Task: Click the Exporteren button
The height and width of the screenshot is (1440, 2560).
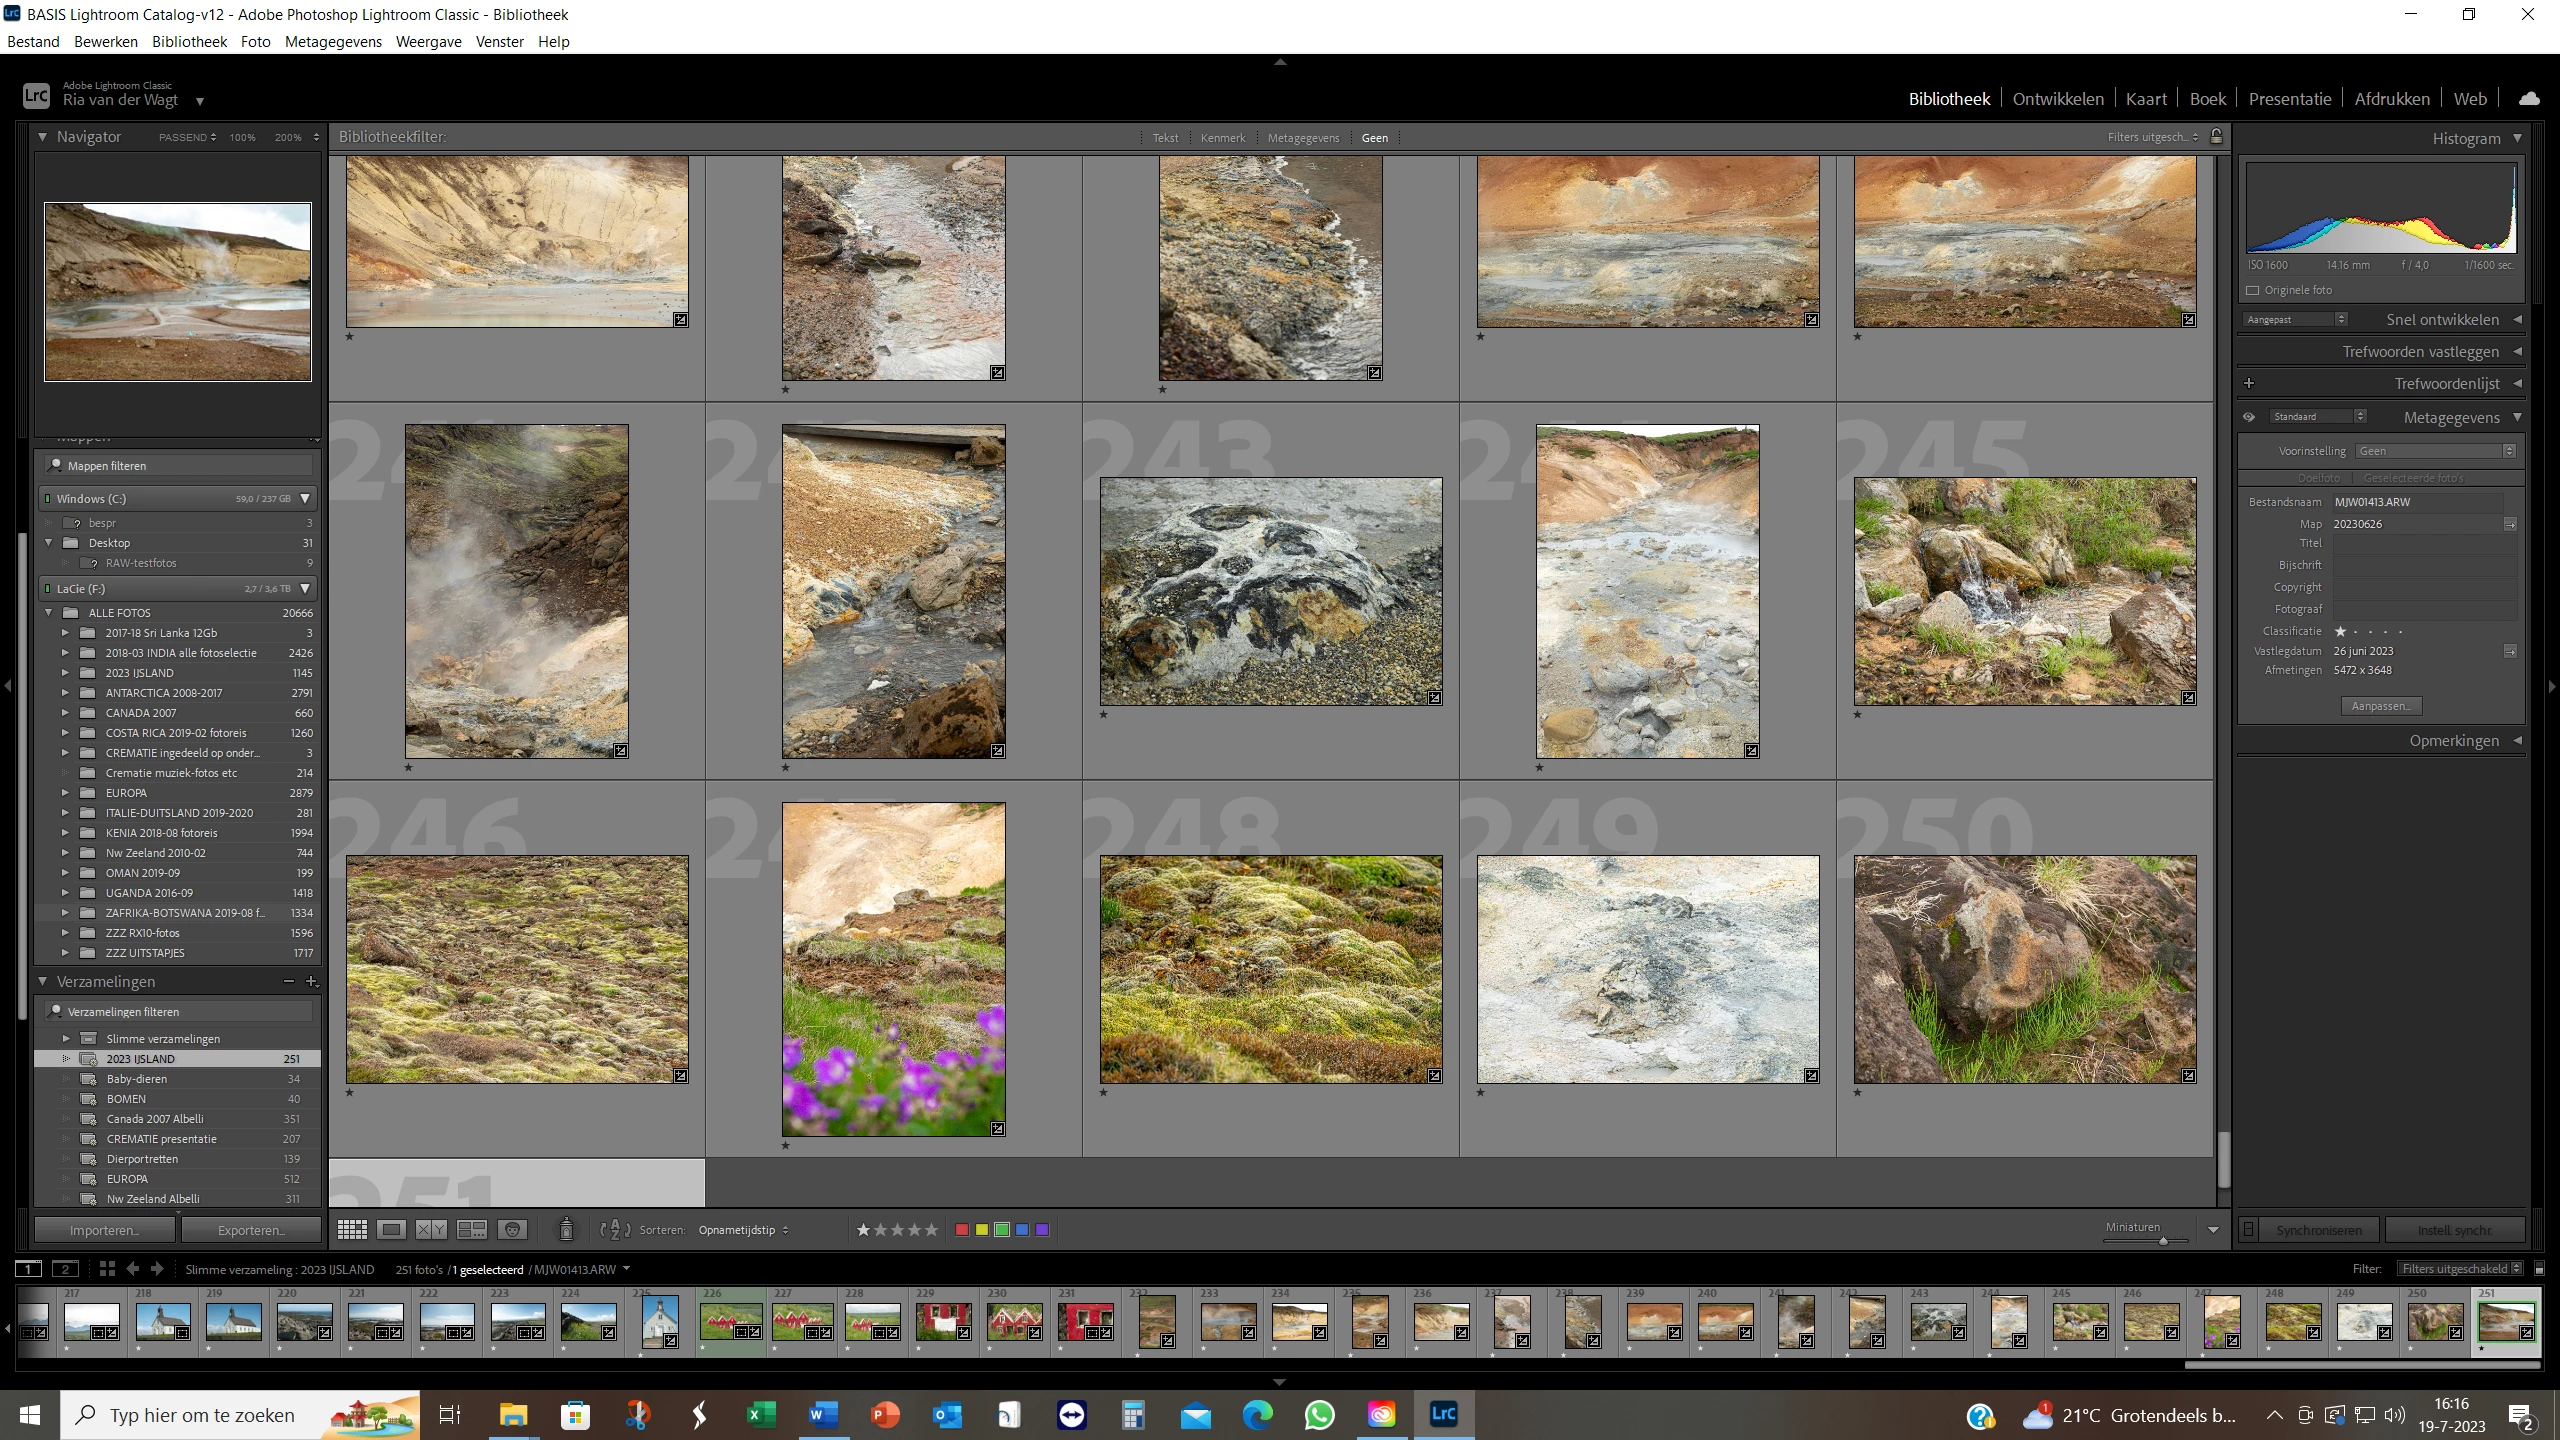Action: 251,1230
